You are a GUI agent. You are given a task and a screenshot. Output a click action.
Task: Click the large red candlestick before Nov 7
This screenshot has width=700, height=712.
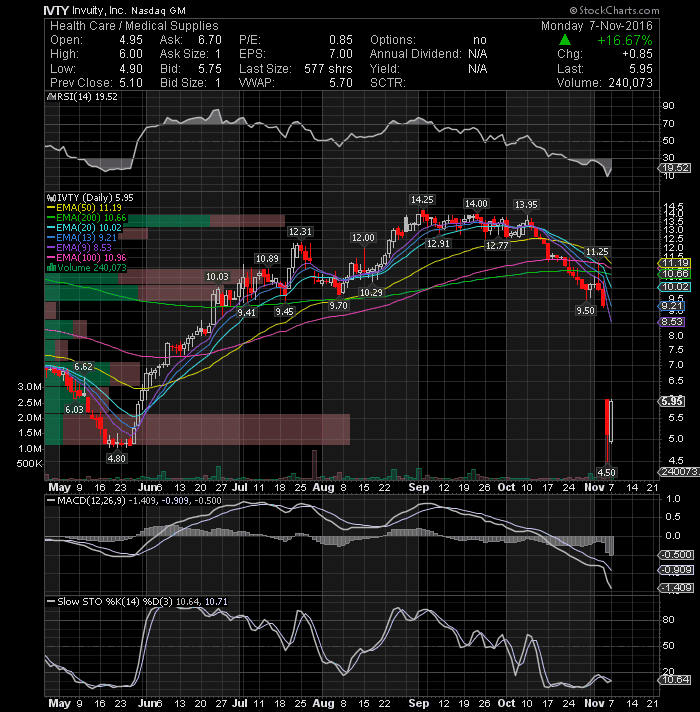pyautogui.click(x=606, y=430)
